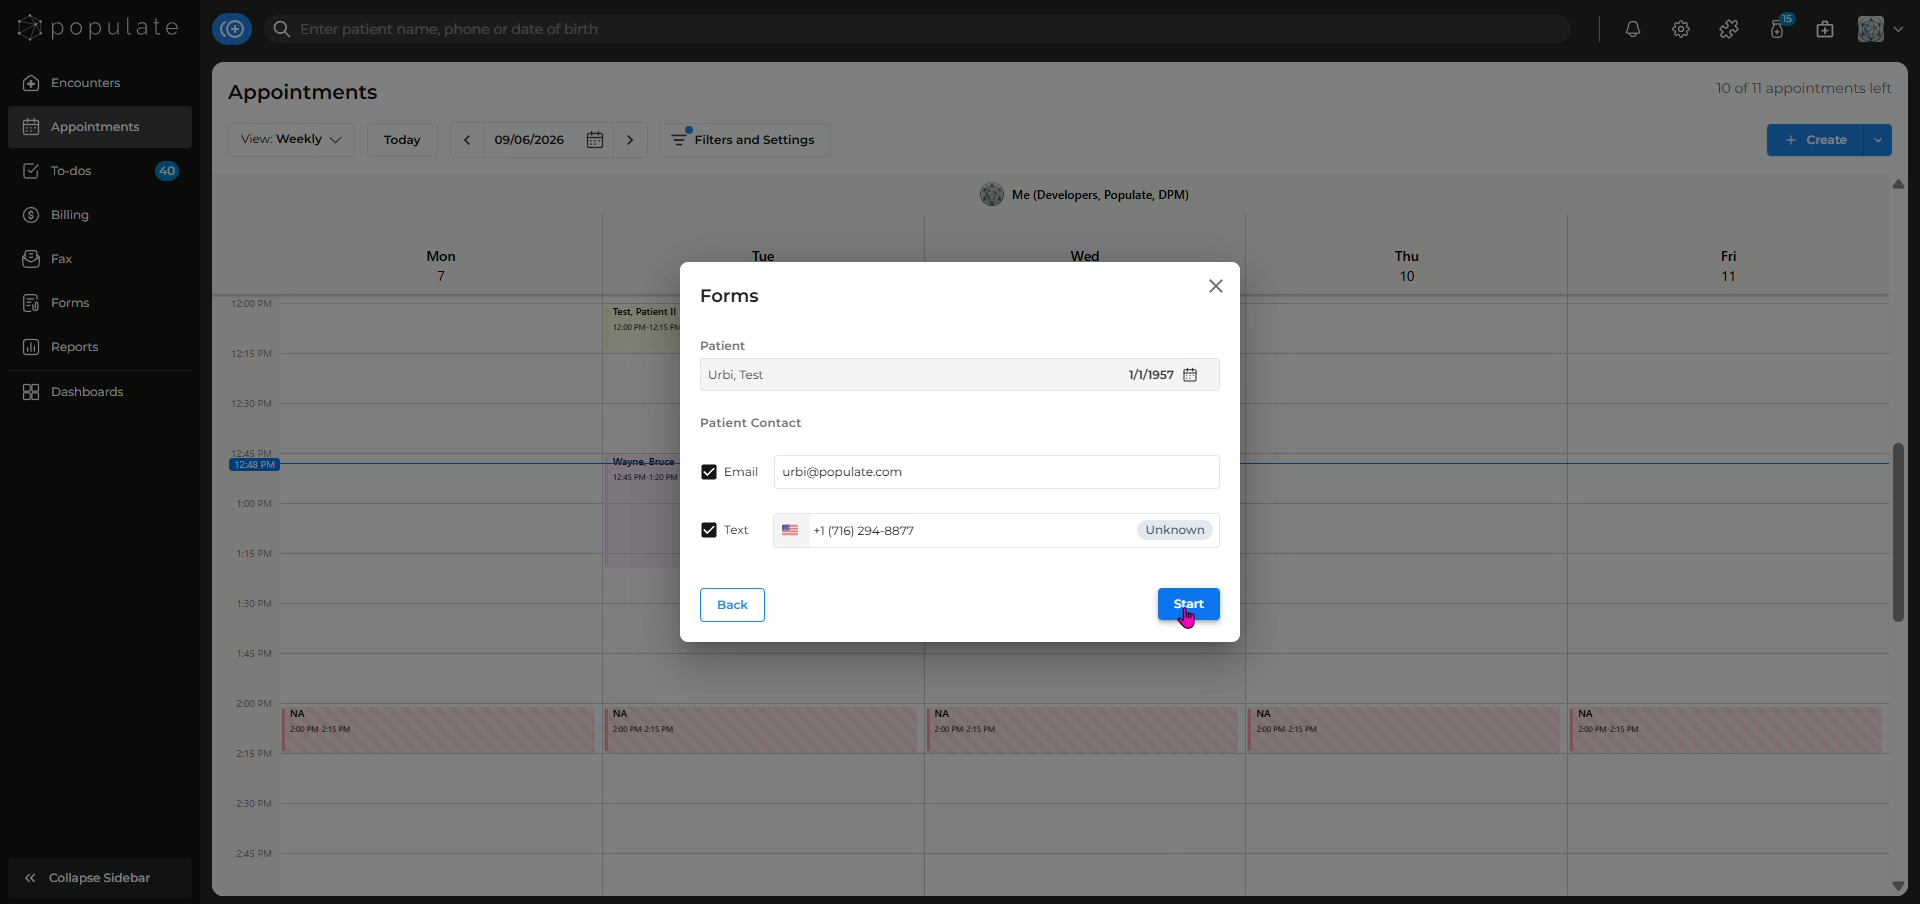This screenshot has height=904, width=1920.
Task: Go to next week arrow
Action: (630, 140)
